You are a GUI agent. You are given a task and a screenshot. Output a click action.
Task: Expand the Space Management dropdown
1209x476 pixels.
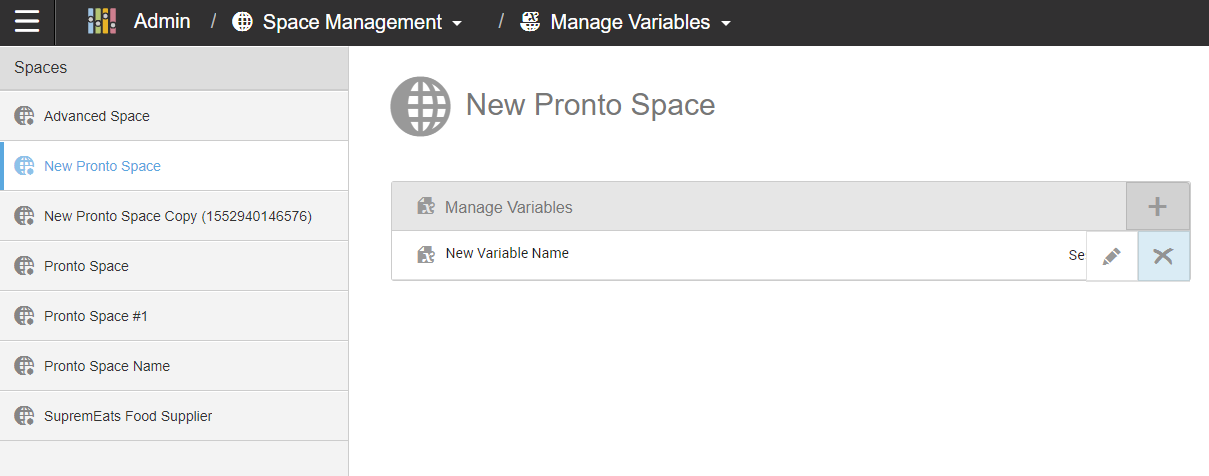pos(457,23)
